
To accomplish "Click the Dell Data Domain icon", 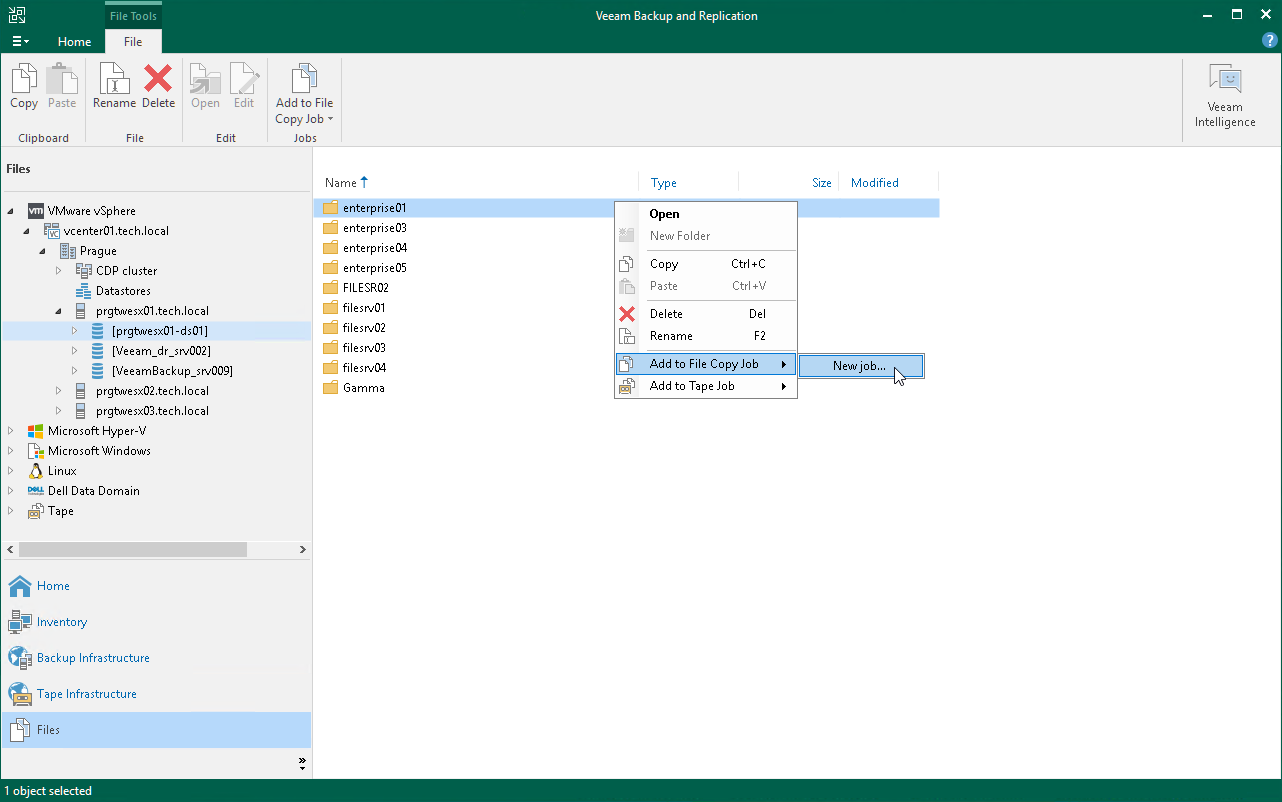I will pos(36,491).
